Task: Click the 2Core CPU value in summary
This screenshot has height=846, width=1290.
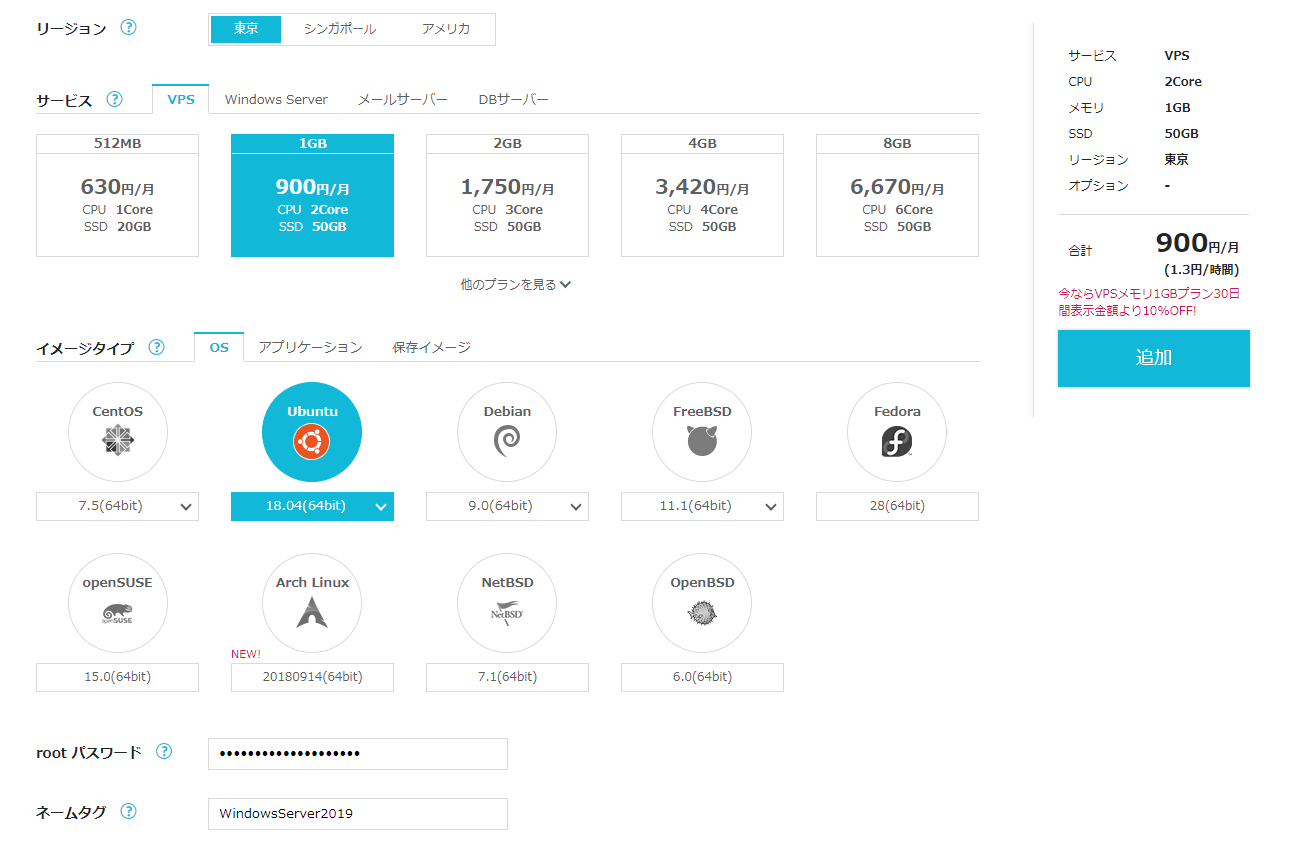Action: click(1183, 81)
